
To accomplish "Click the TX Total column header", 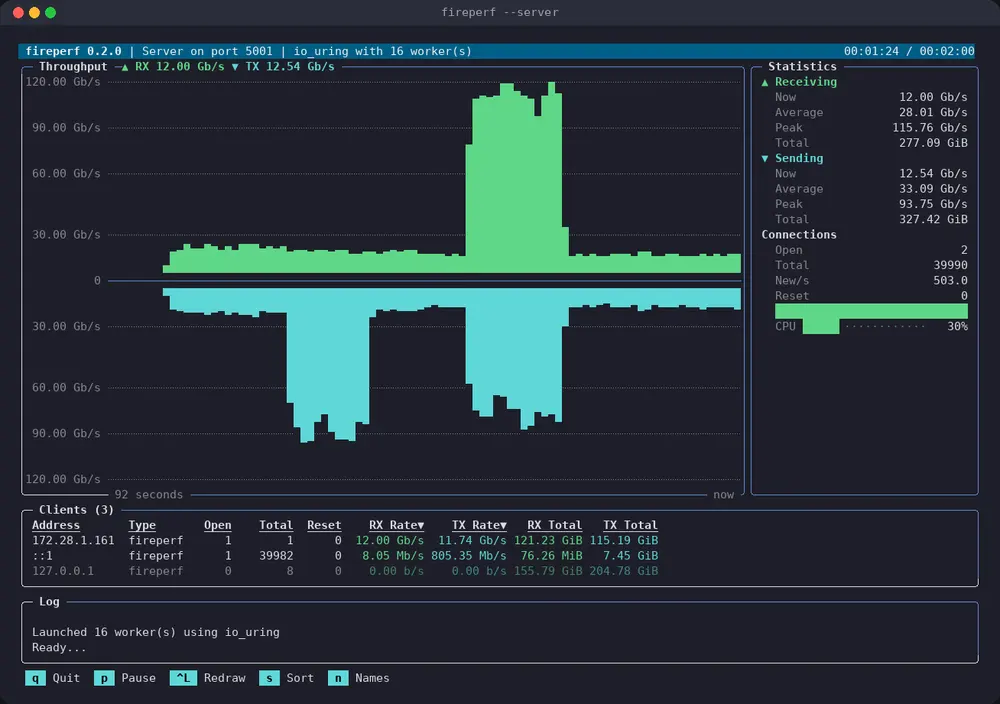I will pyautogui.click(x=630, y=525).
